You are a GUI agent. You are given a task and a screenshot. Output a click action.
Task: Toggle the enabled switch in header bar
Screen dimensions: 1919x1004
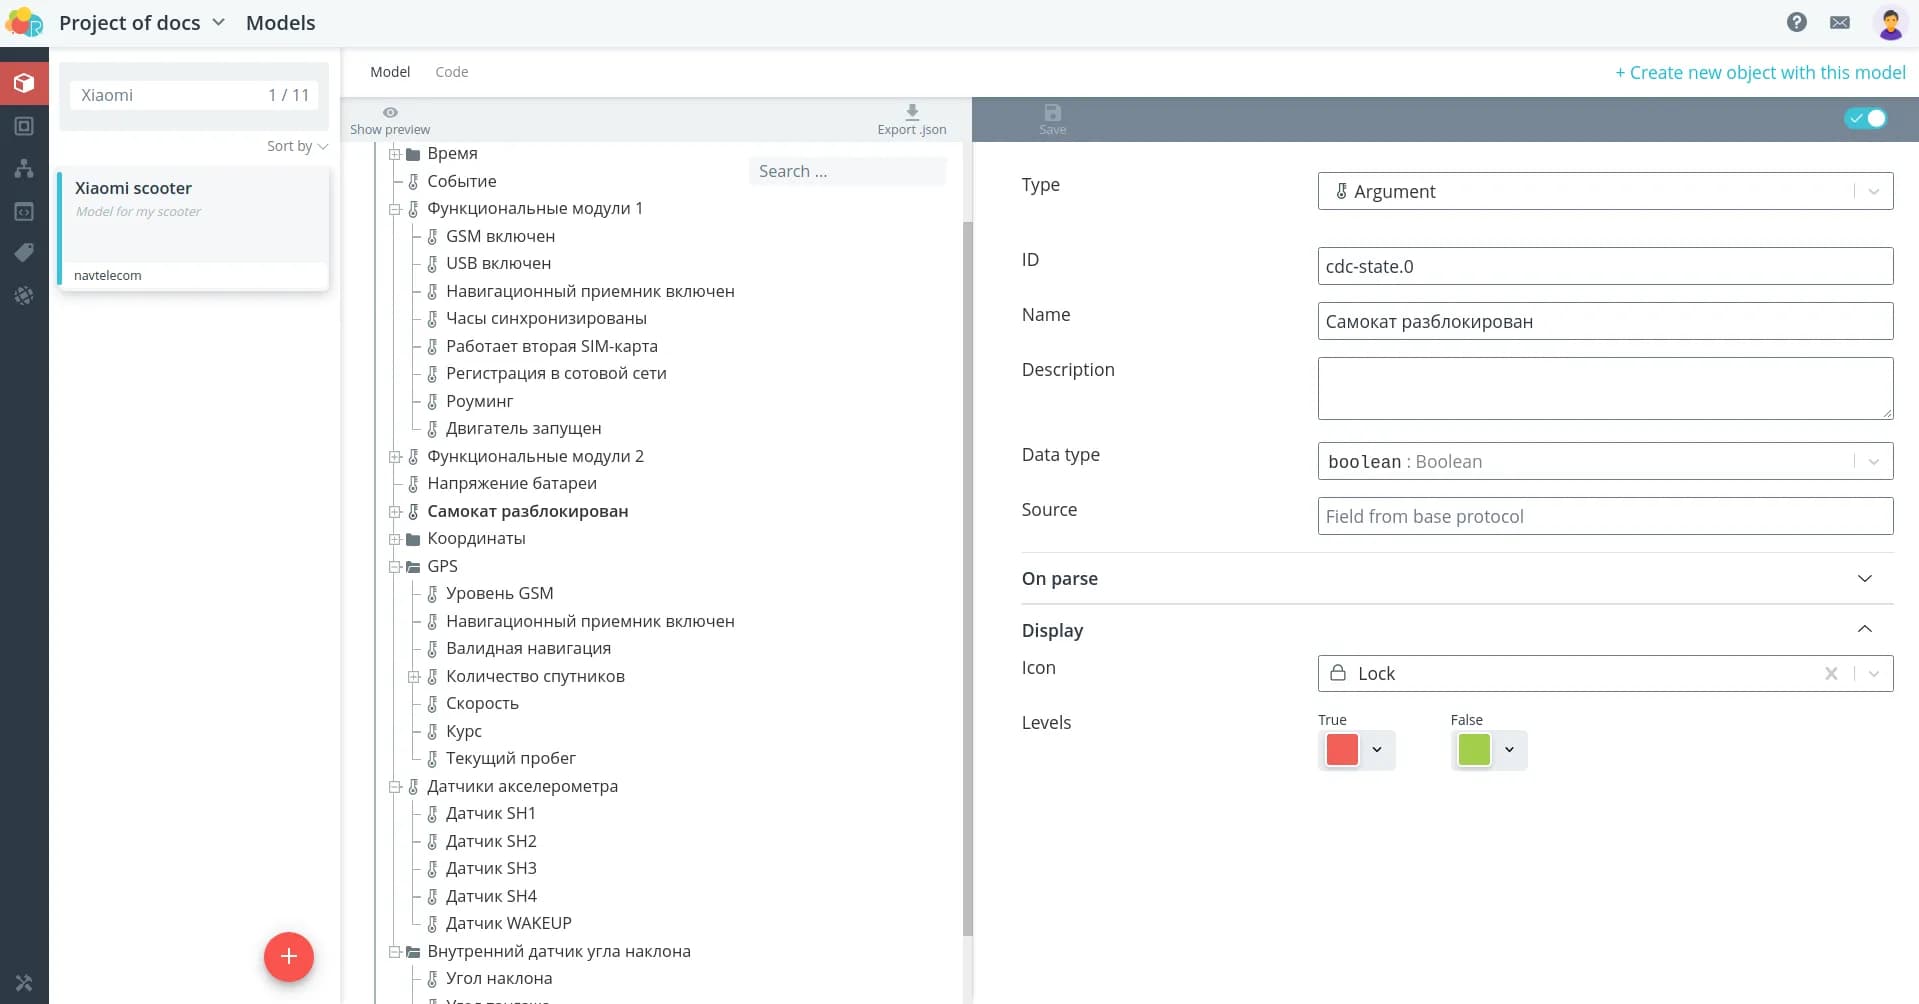(x=1865, y=118)
